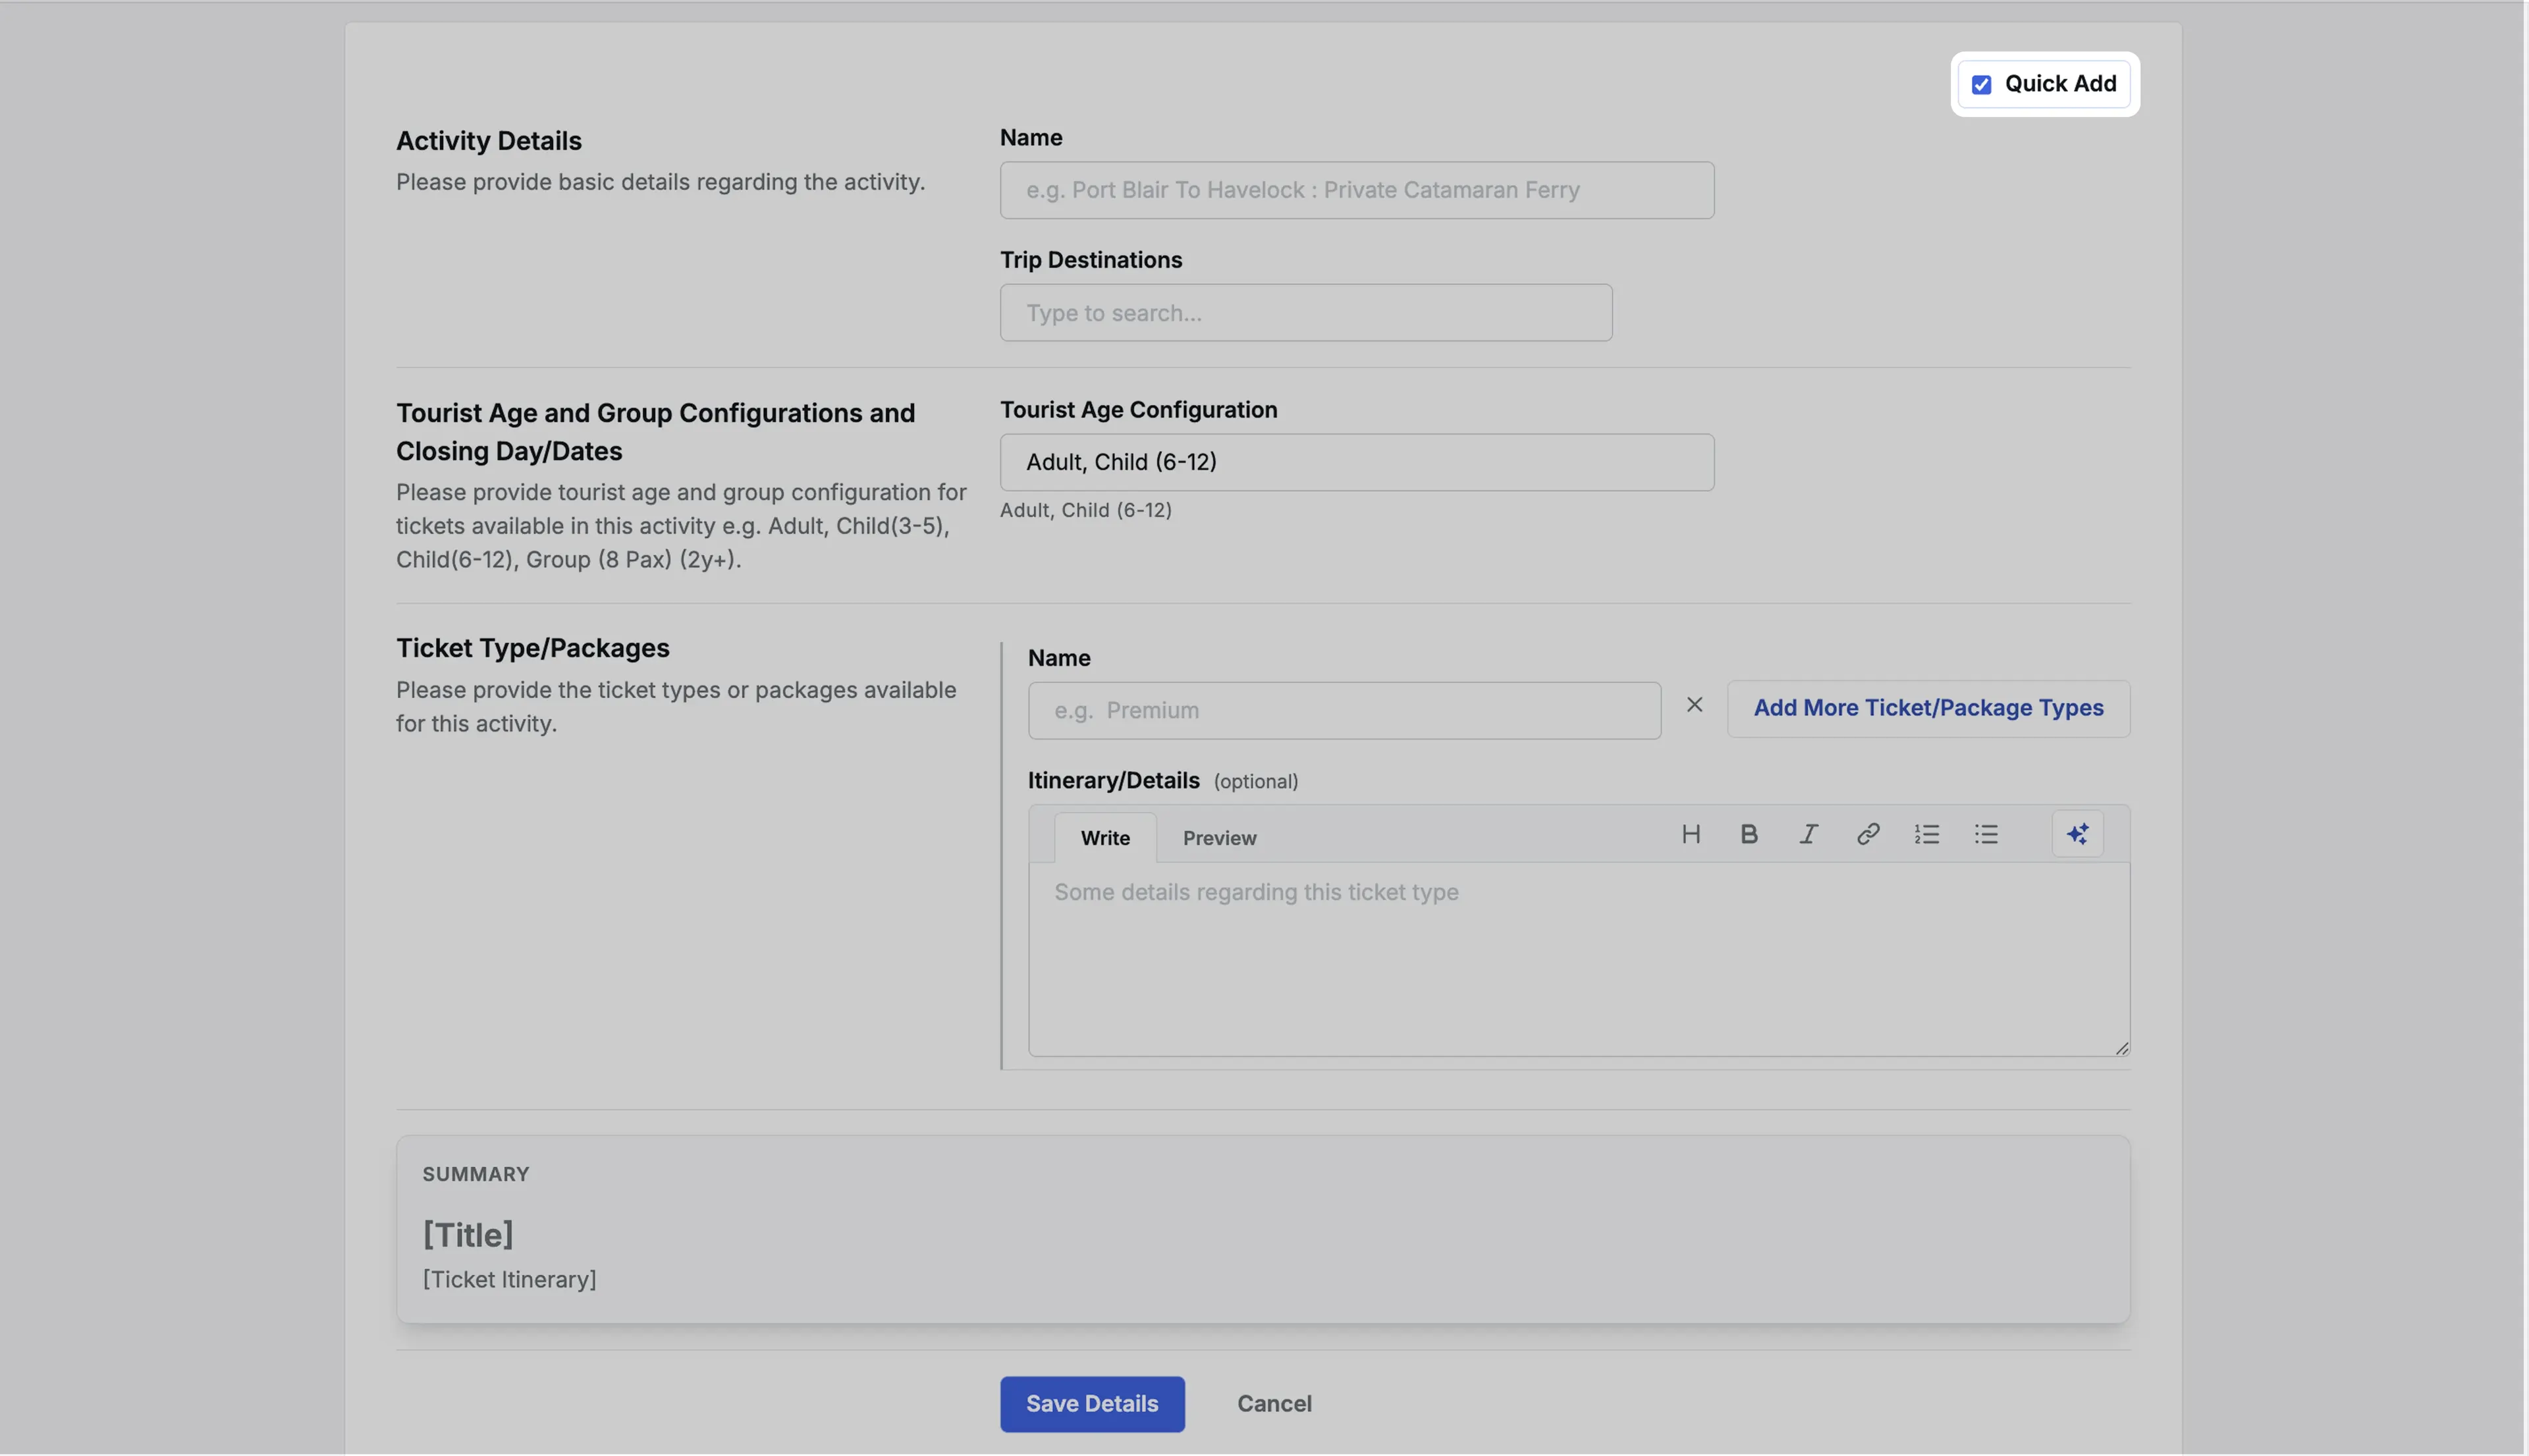Apply italic formatting in itinerary editor
This screenshot has height=1456, width=2529.
(1808, 834)
